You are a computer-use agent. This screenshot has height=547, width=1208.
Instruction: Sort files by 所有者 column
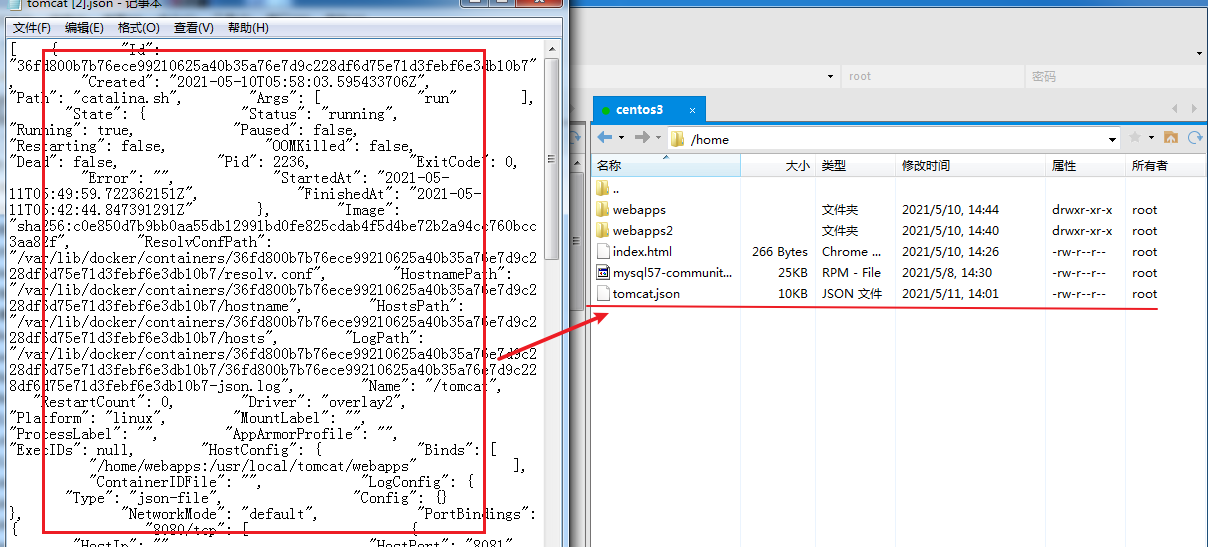pos(1166,165)
